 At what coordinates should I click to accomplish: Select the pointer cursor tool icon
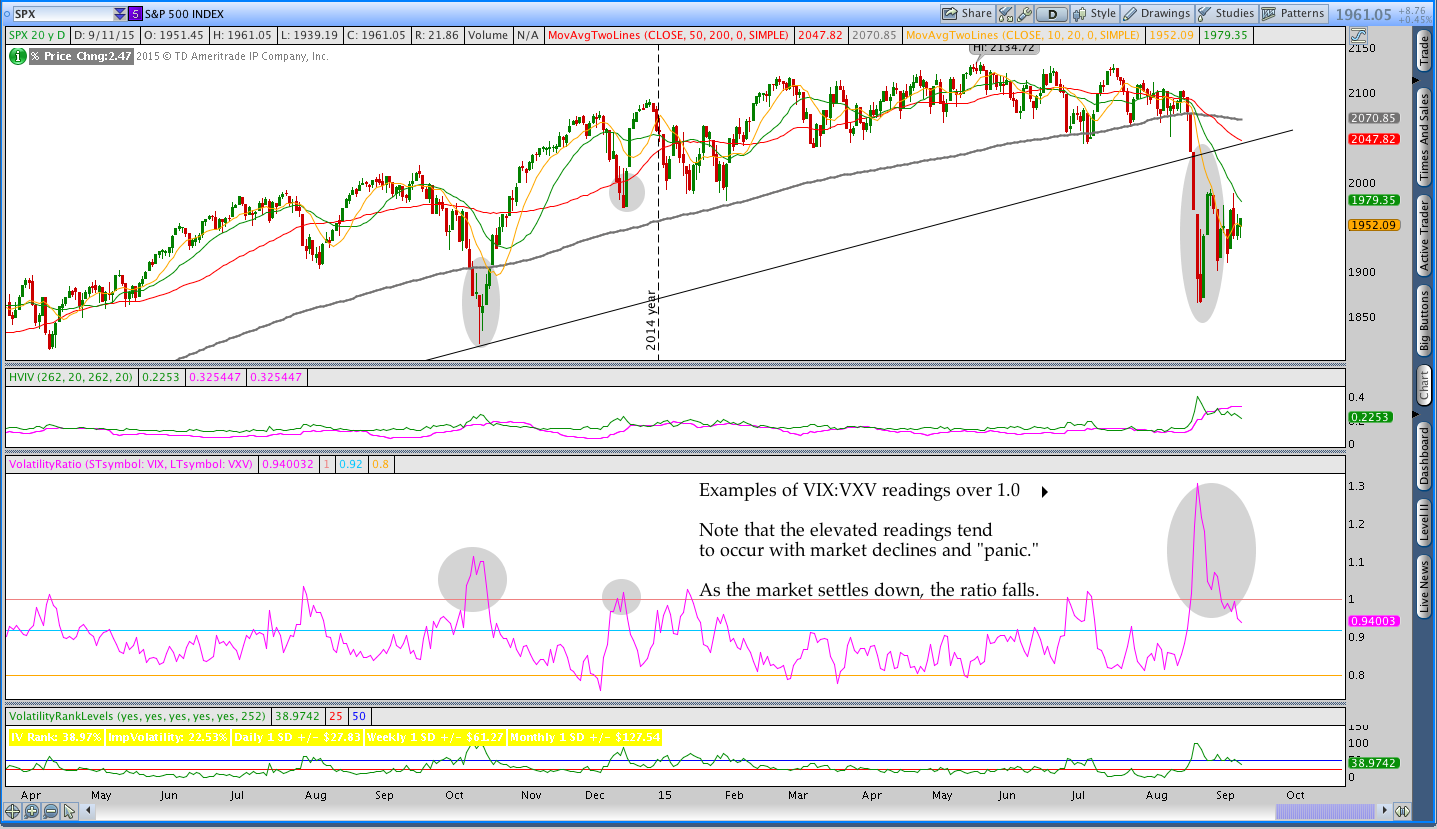[69, 811]
